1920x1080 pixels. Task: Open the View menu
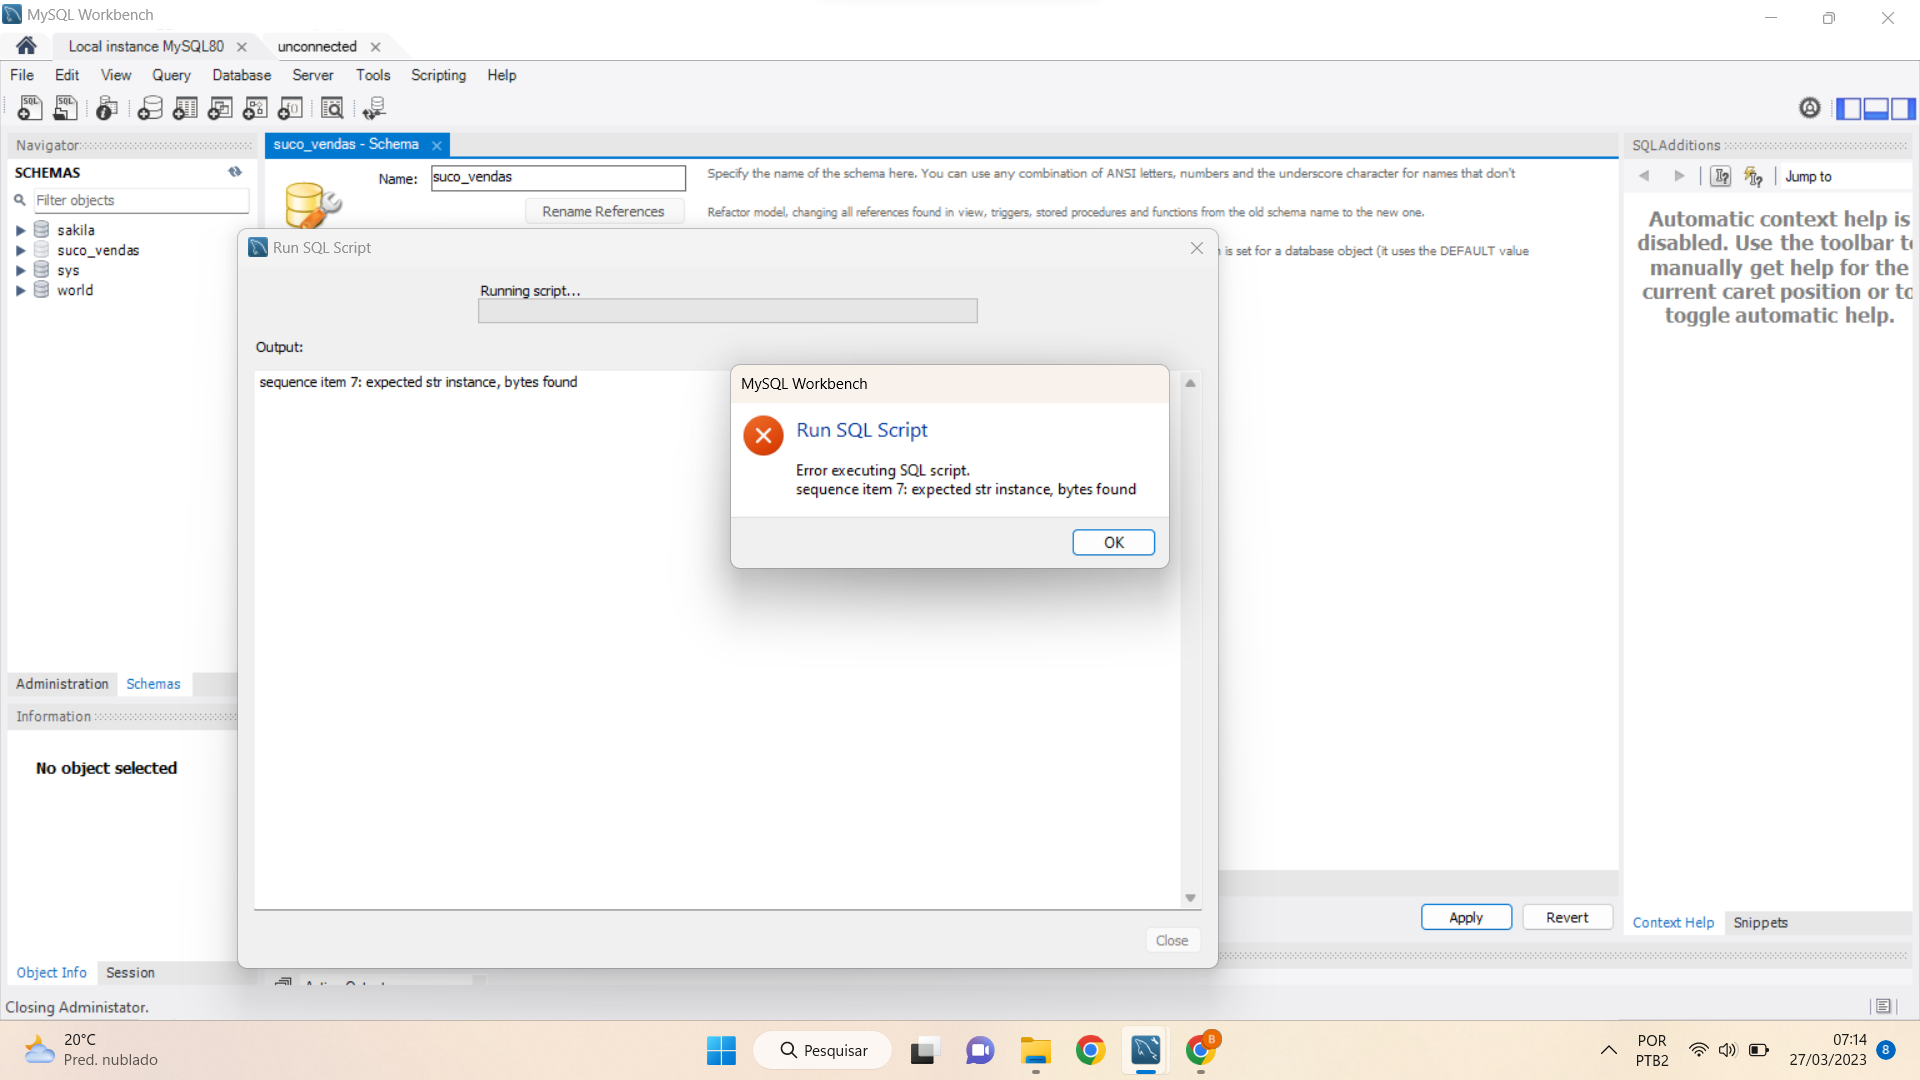coord(116,75)
